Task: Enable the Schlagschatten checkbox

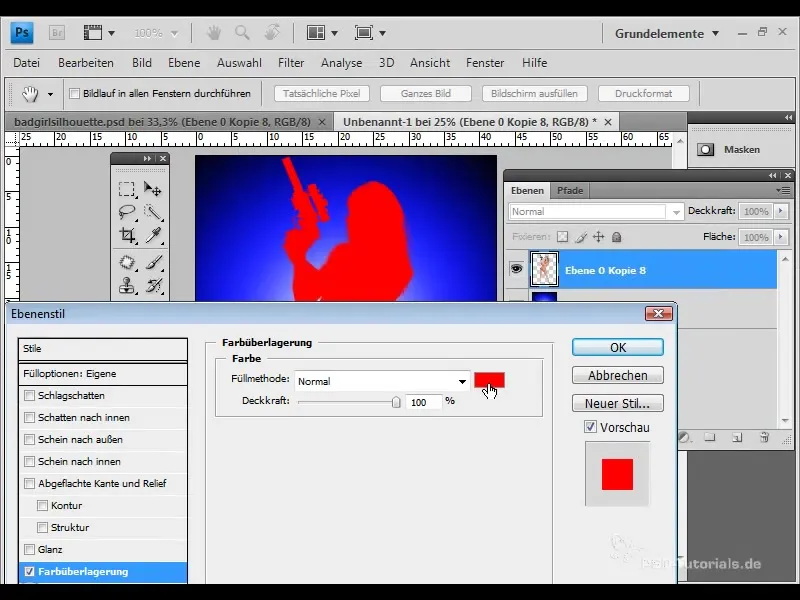Action: pyautogui.click(x=29, y=395)
